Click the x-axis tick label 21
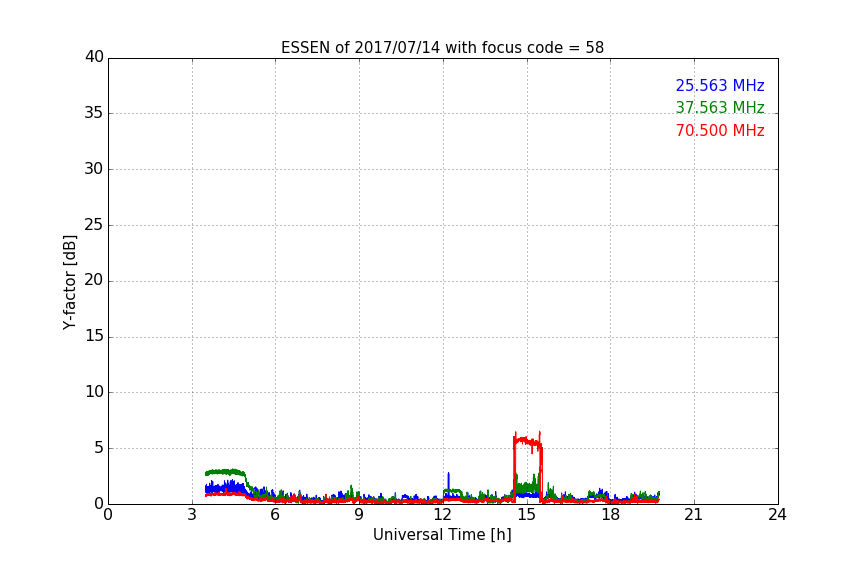Viewport: 864px width, 576px height. coord(694,515)
